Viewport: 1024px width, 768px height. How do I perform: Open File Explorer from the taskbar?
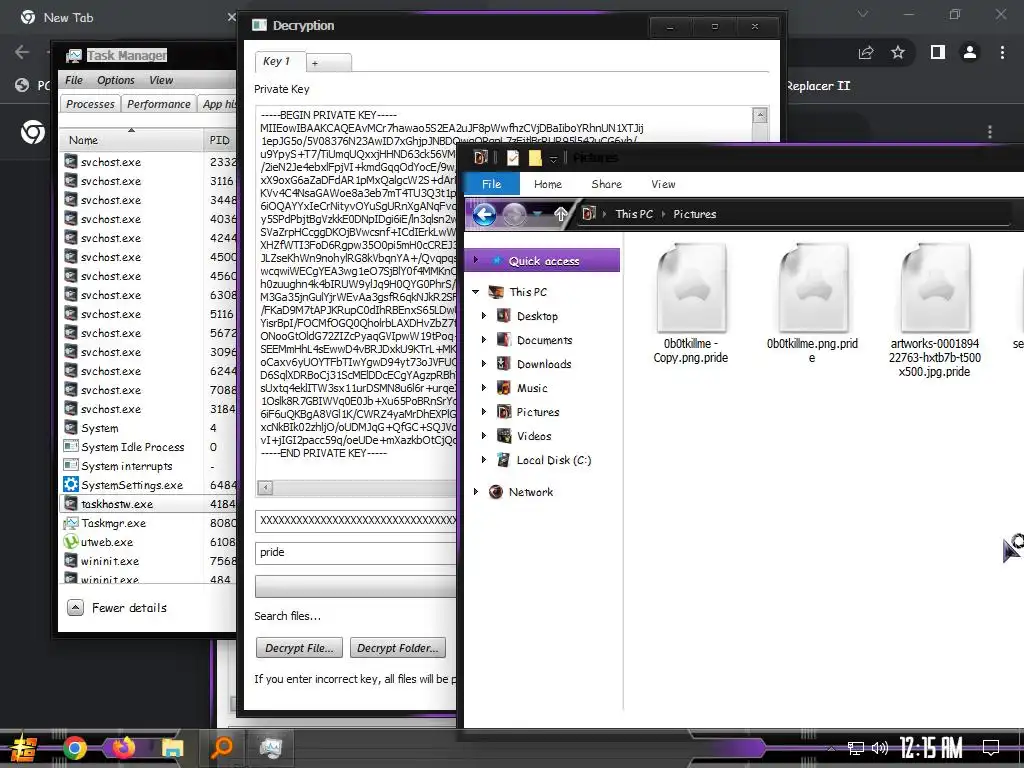173,748
